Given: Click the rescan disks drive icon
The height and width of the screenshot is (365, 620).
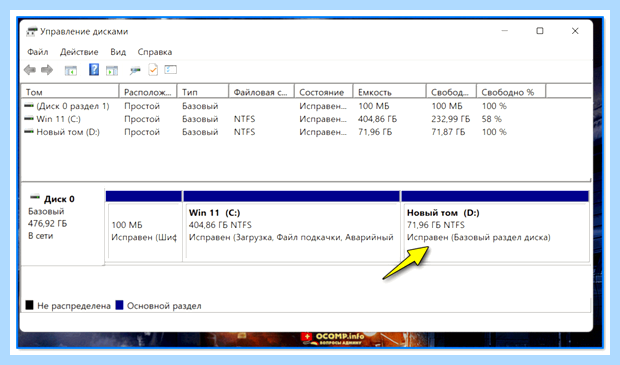Looking at the screenshot, I should 135,71.
